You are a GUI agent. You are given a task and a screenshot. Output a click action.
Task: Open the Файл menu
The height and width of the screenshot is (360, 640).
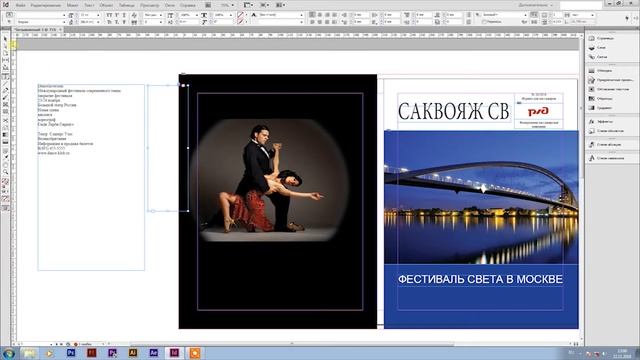20,5
